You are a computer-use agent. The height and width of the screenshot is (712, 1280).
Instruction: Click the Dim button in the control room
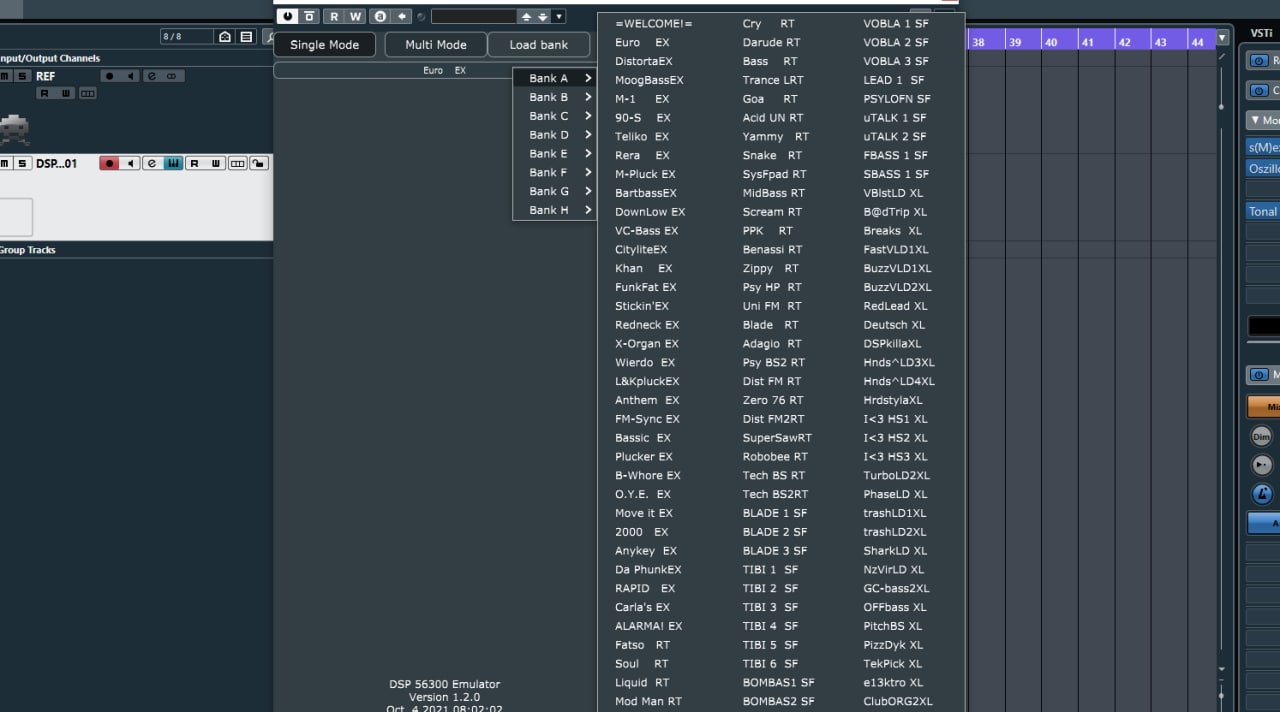1262,436
